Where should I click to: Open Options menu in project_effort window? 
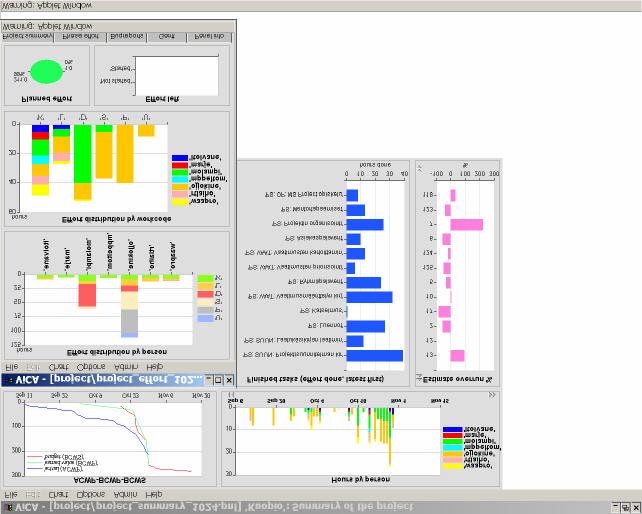point(91,367)
